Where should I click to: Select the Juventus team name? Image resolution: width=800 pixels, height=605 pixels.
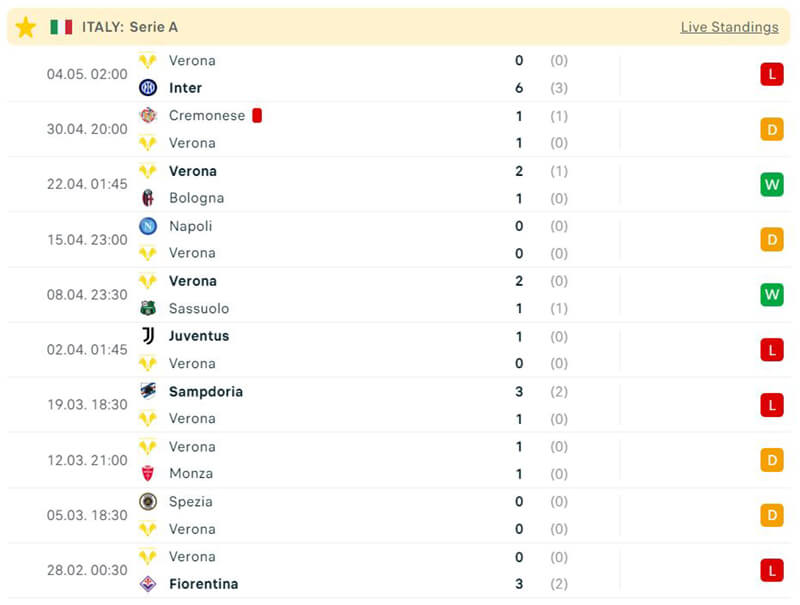pos(199,336)
